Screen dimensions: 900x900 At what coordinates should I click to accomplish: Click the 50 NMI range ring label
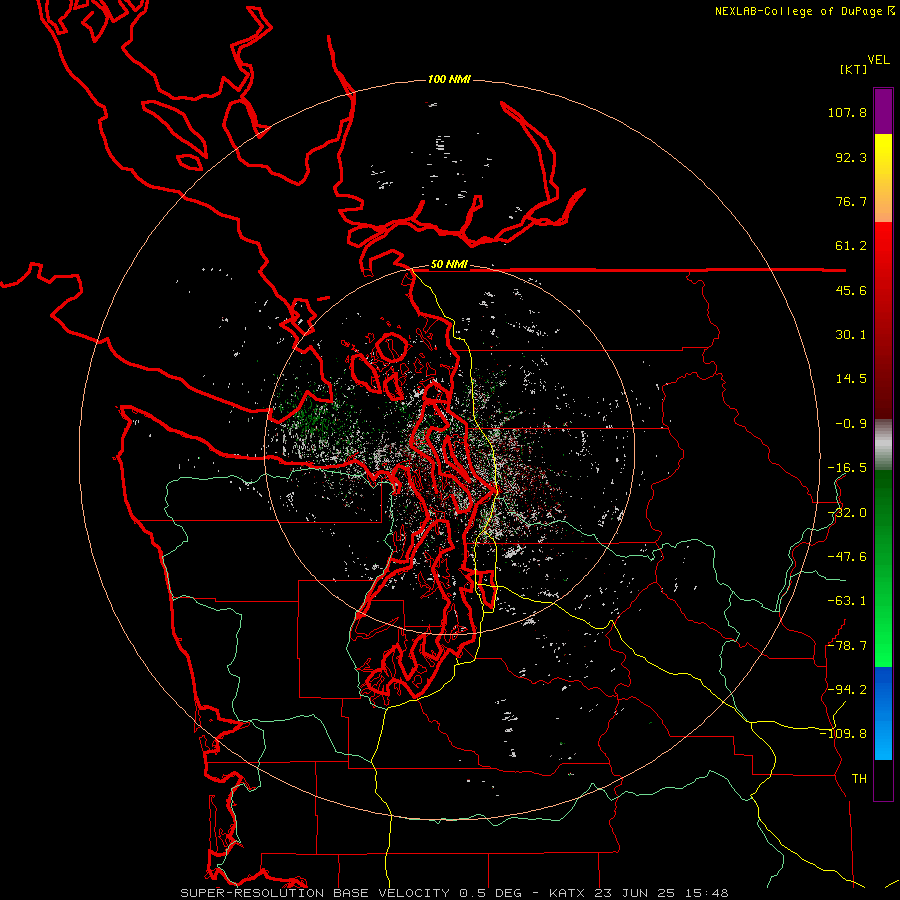[449, 265]
